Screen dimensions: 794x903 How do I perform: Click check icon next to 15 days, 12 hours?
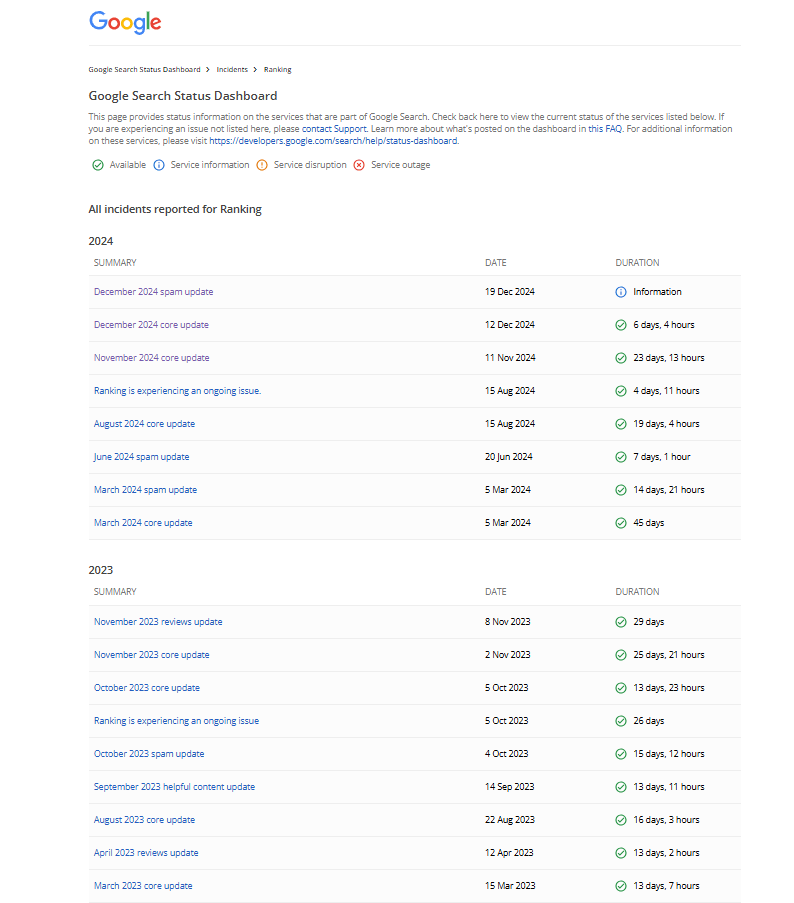(621, 754)
